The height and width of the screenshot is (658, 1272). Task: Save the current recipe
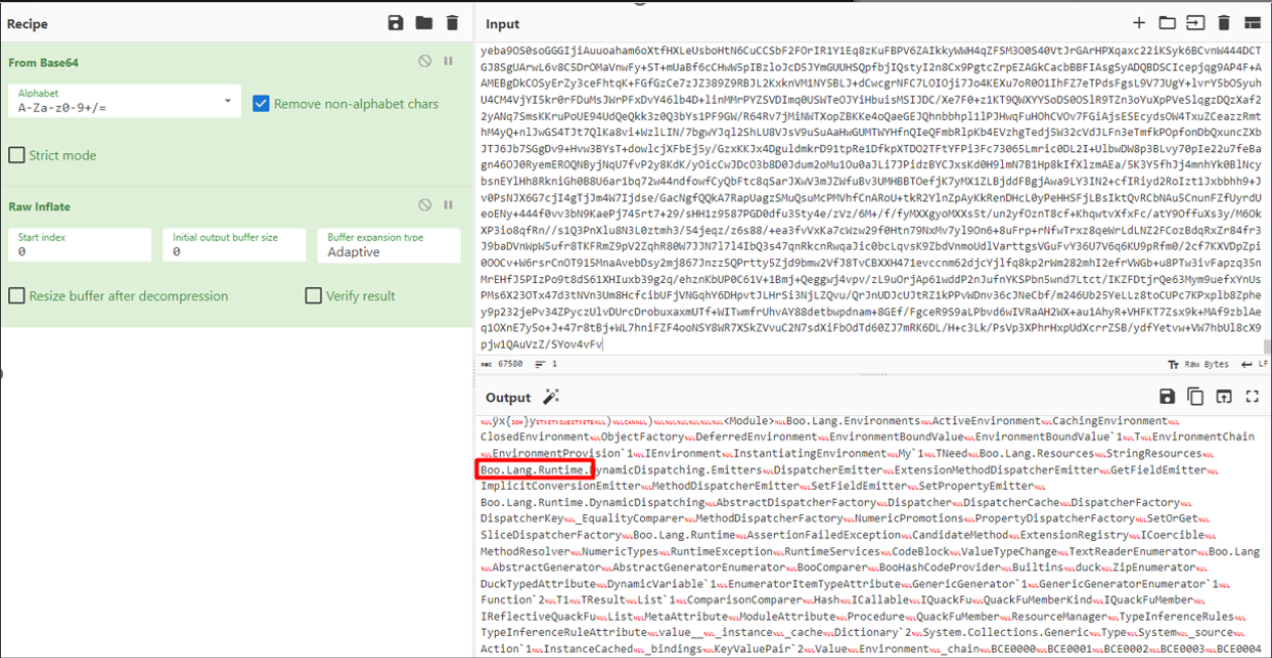(x=396, y=23)
